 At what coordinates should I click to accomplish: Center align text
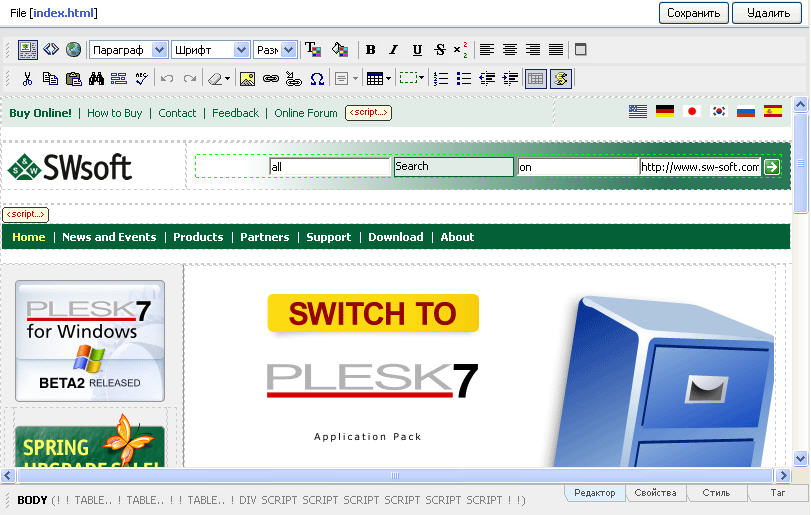click(x=509, y=50)
